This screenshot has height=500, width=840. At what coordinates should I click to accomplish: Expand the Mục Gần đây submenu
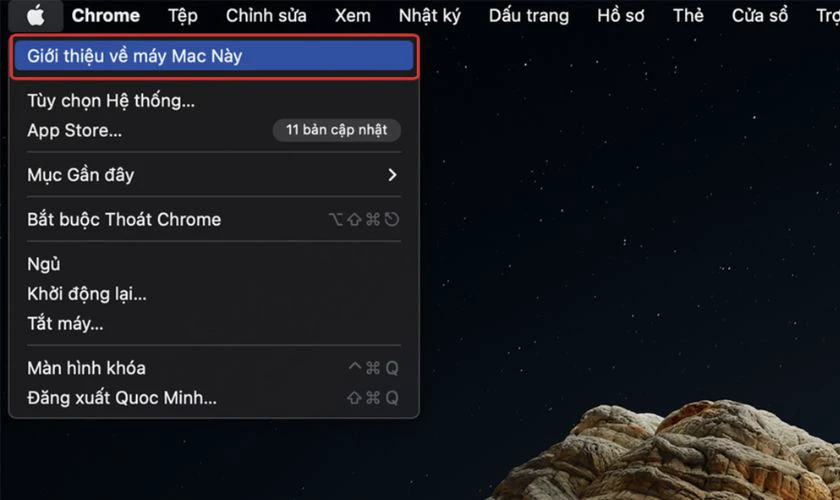214,175
